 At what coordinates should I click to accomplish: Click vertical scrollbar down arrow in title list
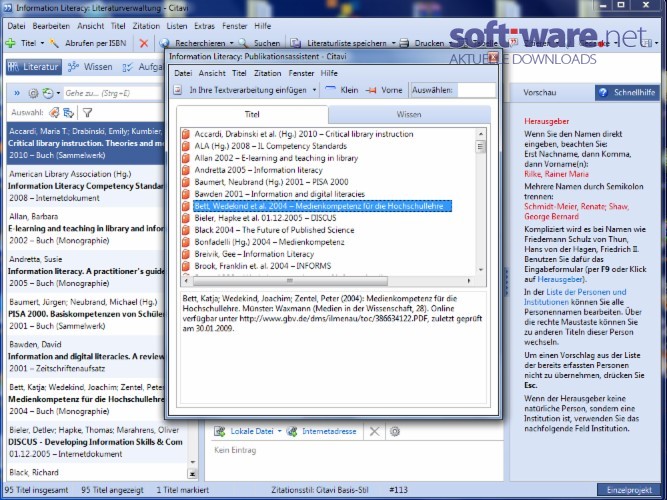(x=481, y=269)
